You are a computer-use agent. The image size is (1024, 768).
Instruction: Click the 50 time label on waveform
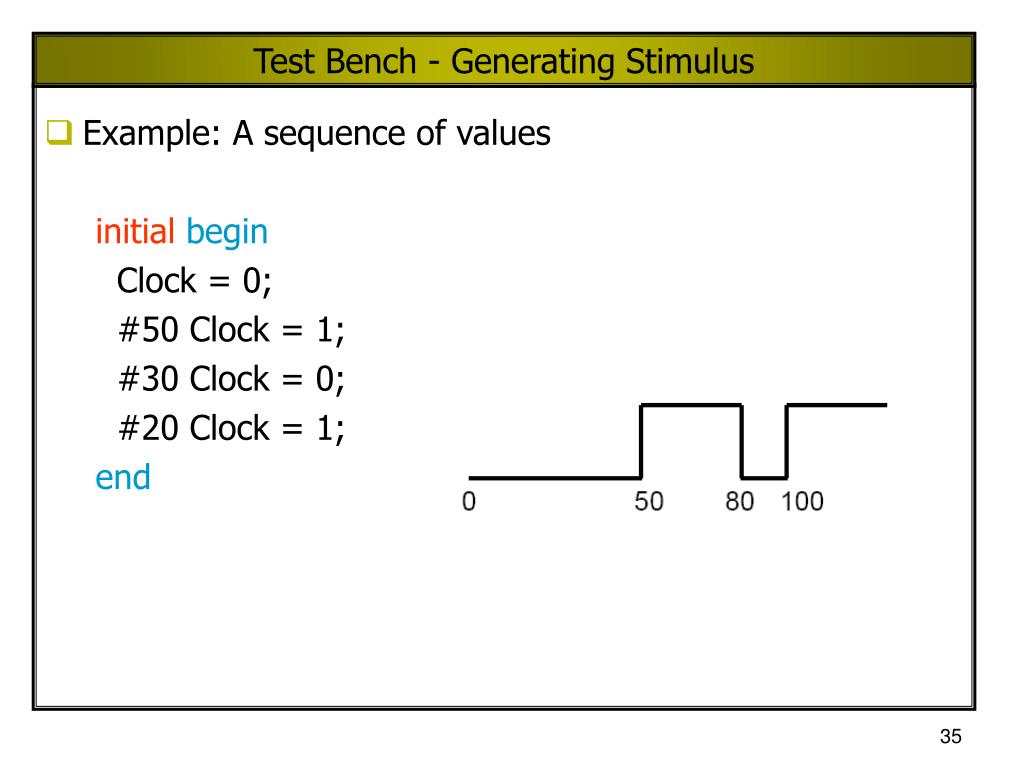coord(648,502)
